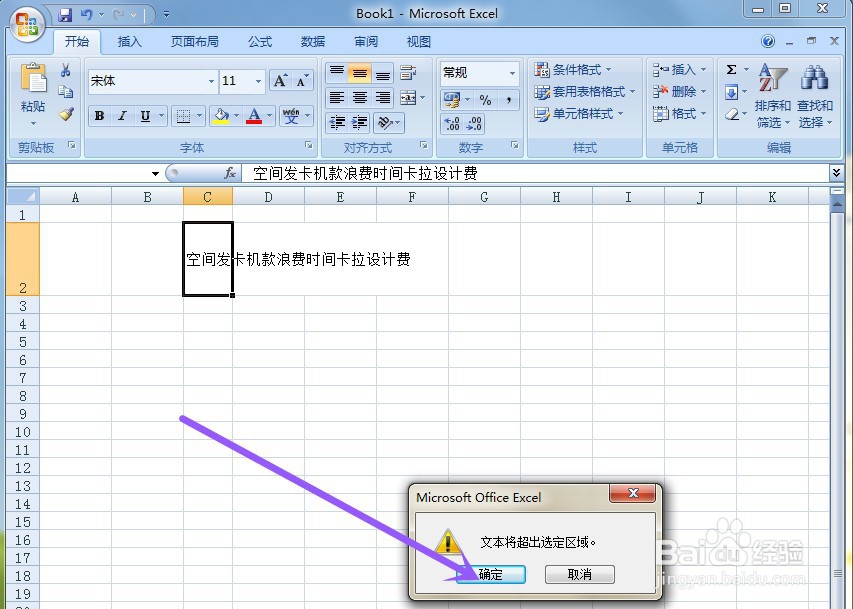Open the wén phonetic guide tool

[x=291, y=115]
